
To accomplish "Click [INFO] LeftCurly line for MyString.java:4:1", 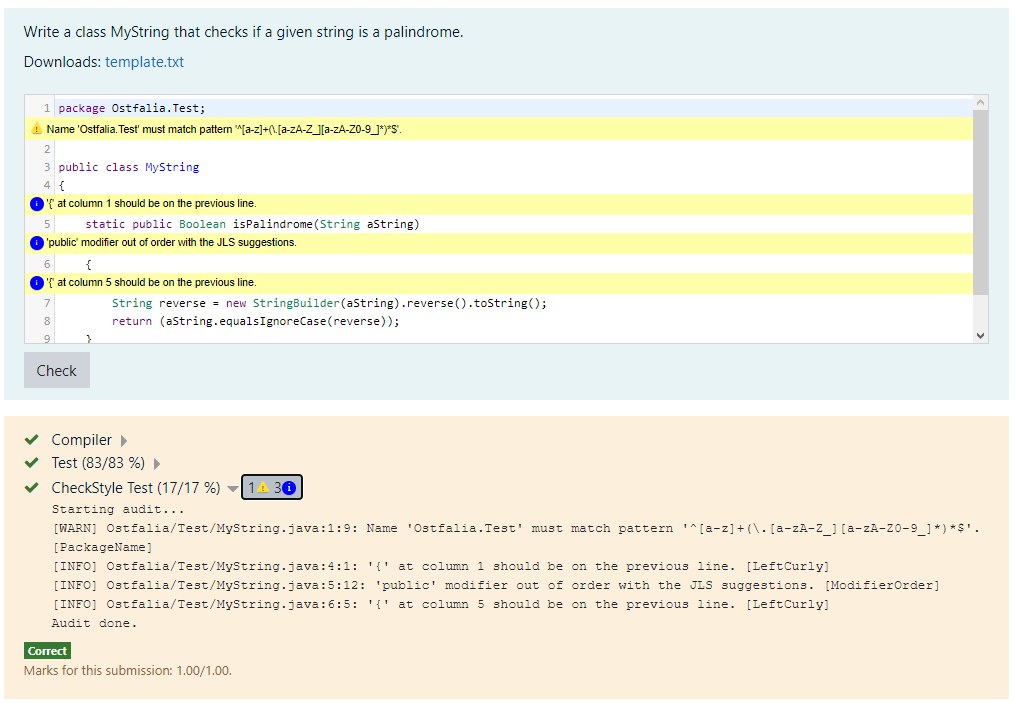I will pos(441,566).
